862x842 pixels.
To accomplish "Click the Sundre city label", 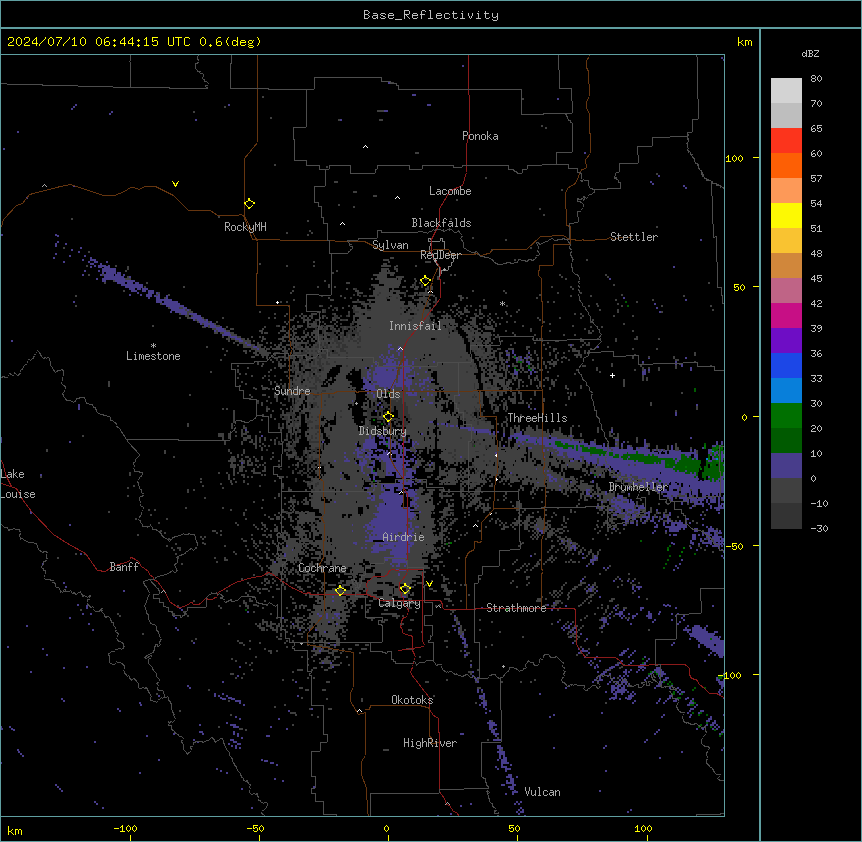I will 292,391.
